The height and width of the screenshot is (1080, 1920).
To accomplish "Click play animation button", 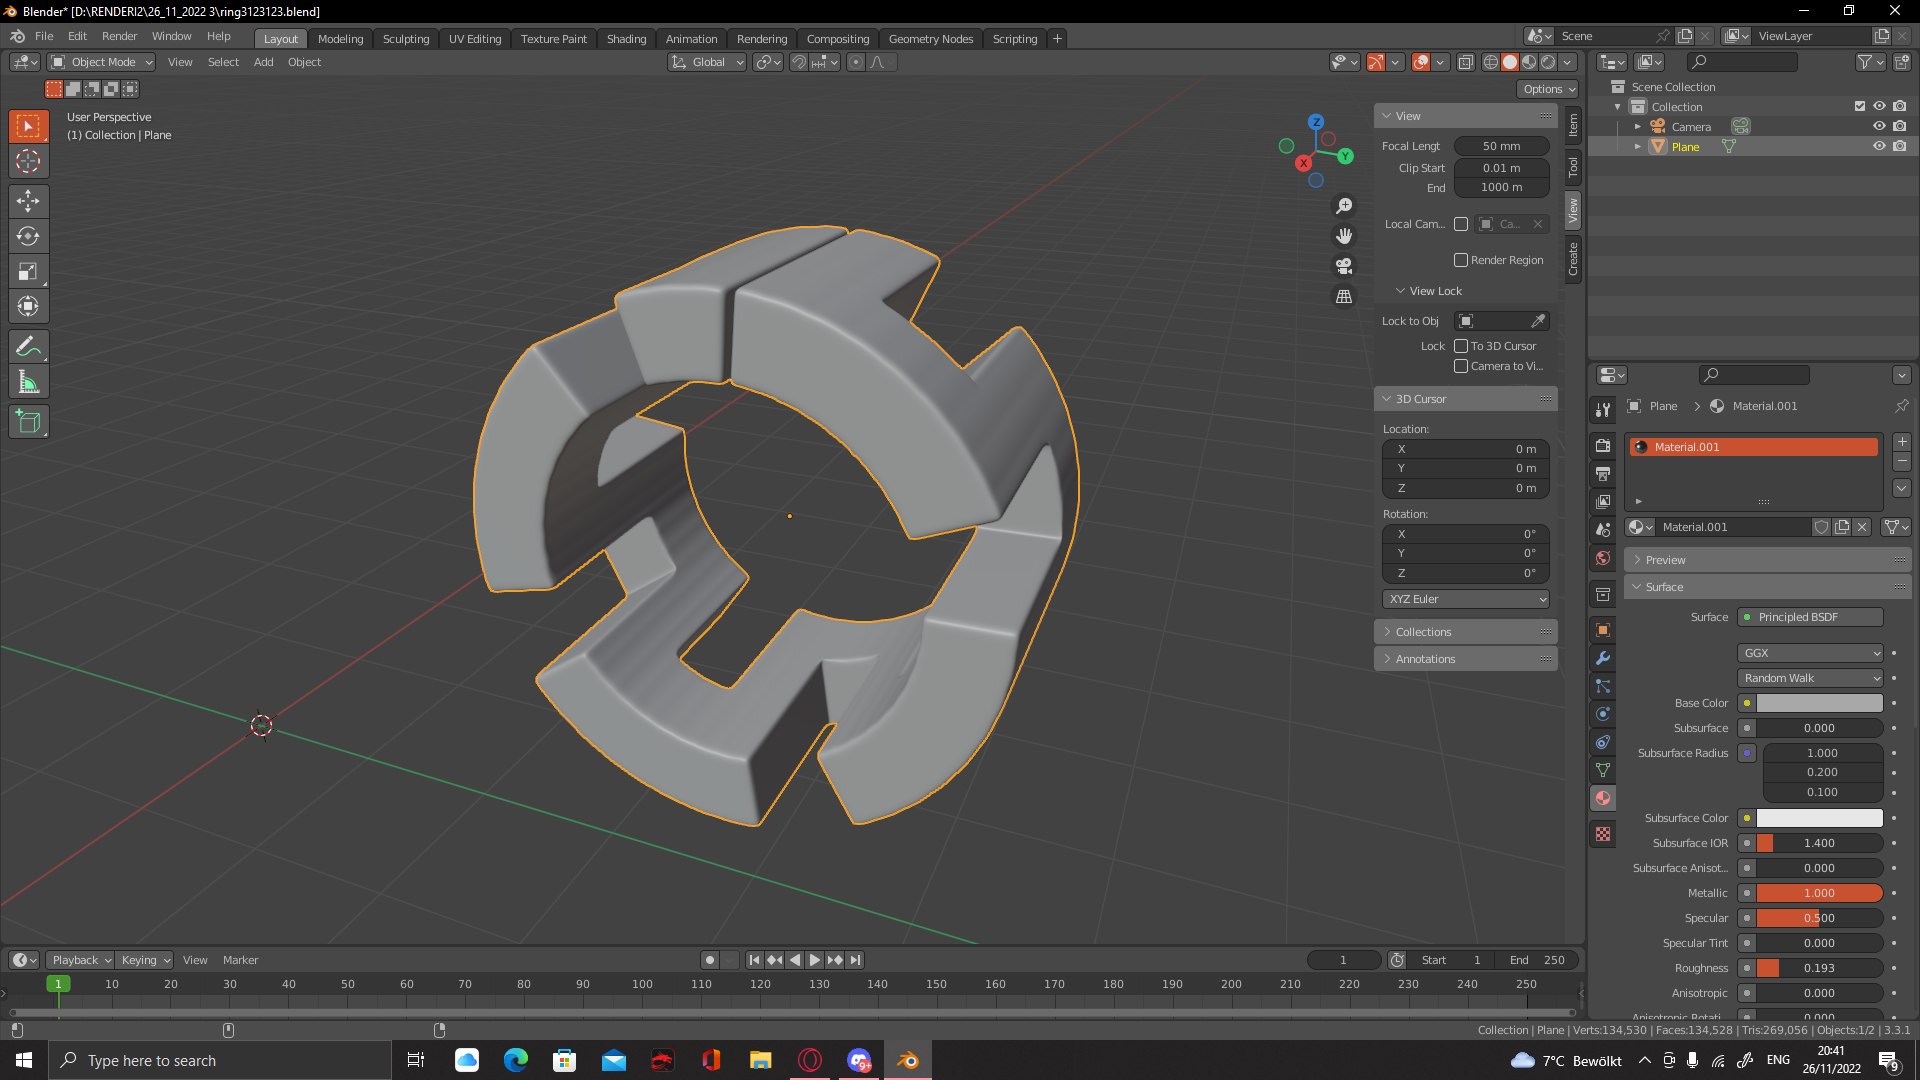I will [x=814, y=960].
